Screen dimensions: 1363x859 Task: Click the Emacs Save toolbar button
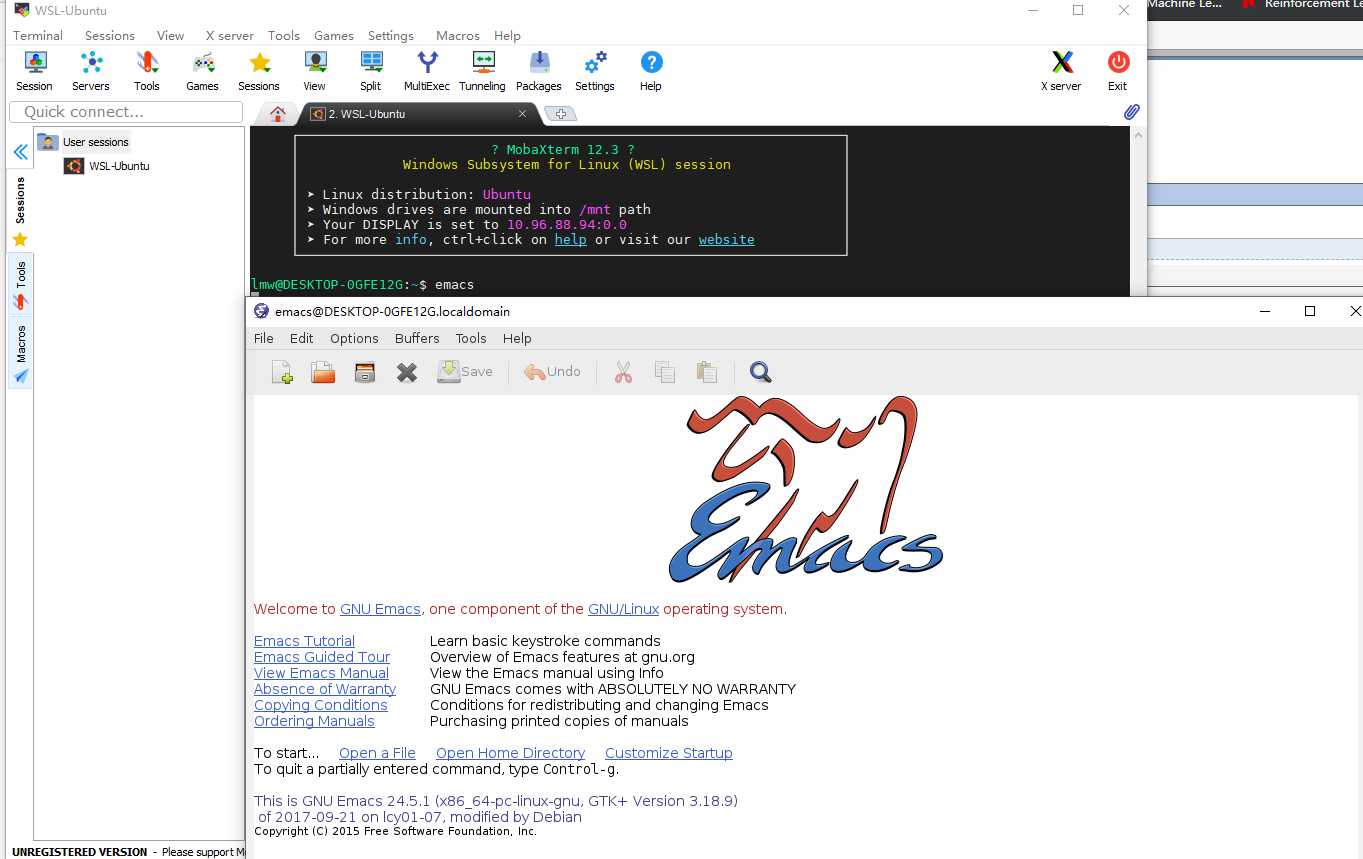coord(465,372)
